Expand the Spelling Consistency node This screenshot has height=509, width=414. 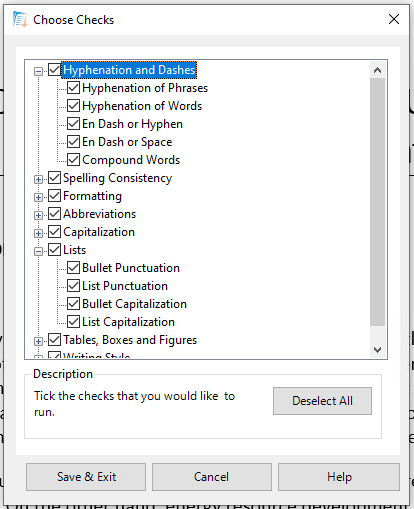(38, 179)
